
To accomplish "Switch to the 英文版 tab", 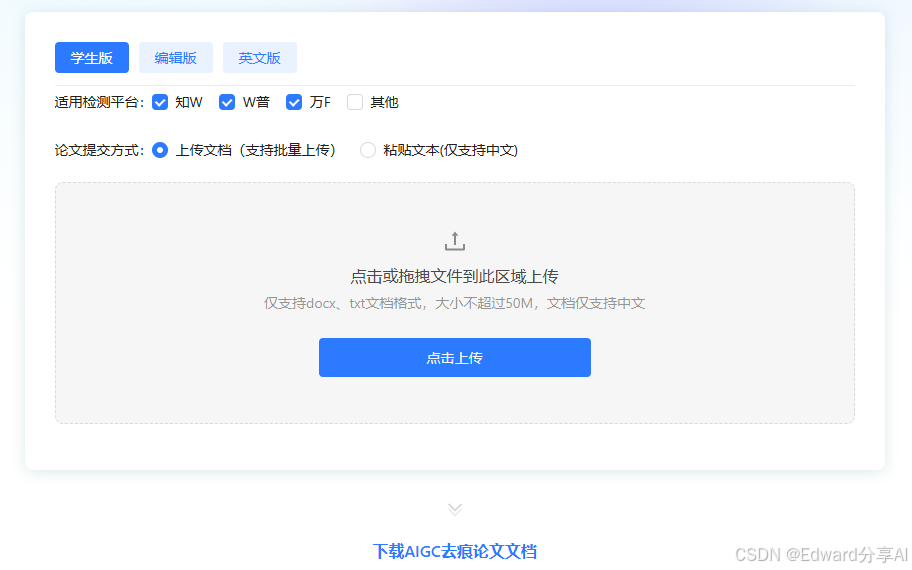I will point(259,58).
